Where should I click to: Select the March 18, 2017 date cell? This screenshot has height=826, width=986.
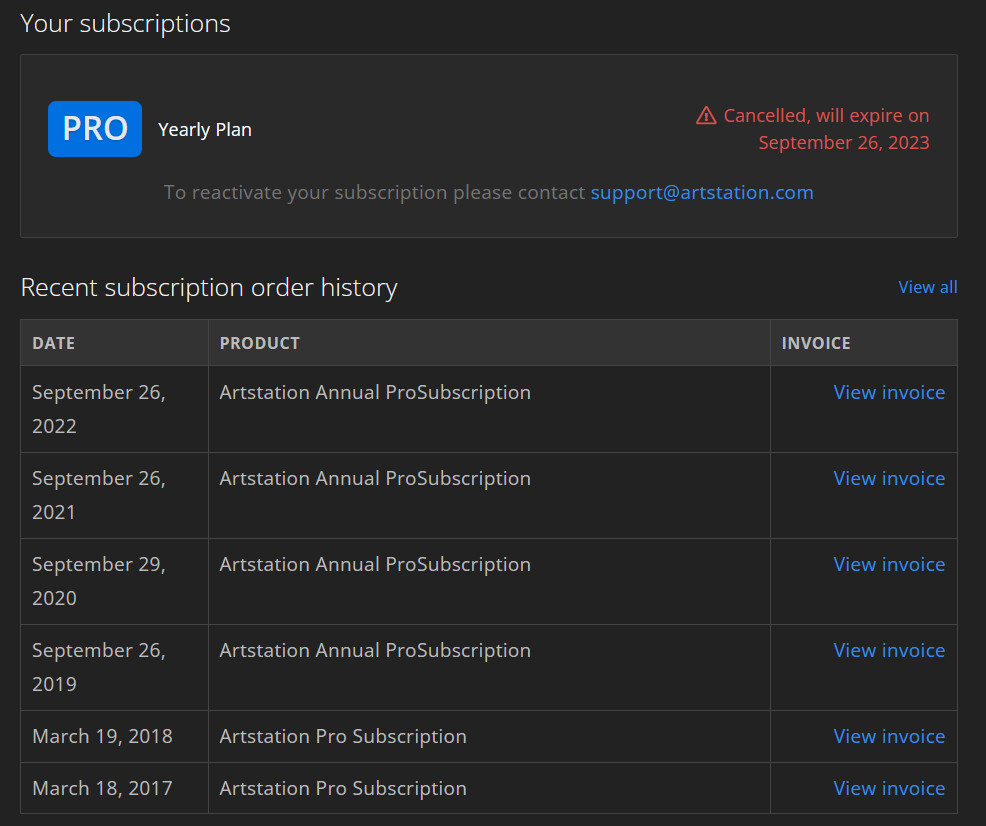coord(114,788)
